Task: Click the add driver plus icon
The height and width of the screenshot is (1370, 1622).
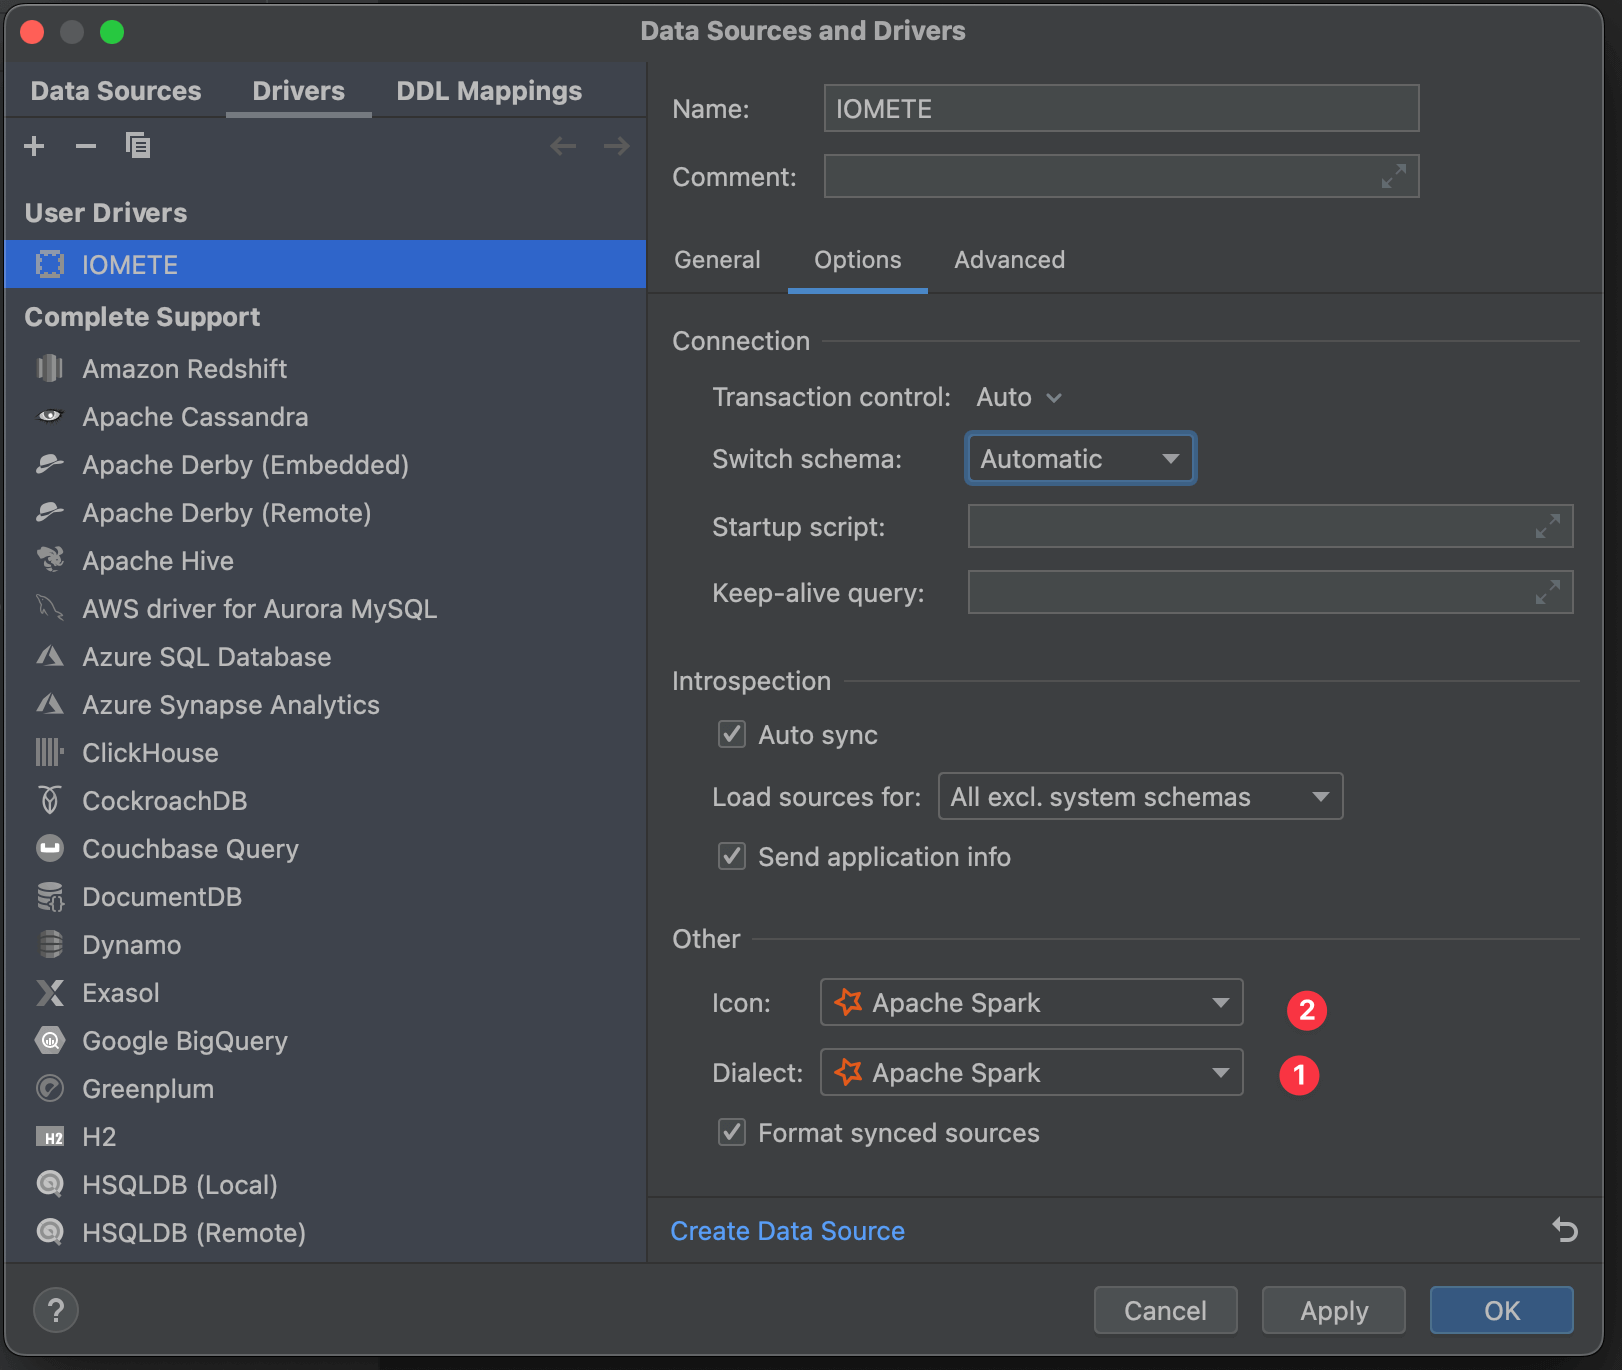Action: coord(34,146)
